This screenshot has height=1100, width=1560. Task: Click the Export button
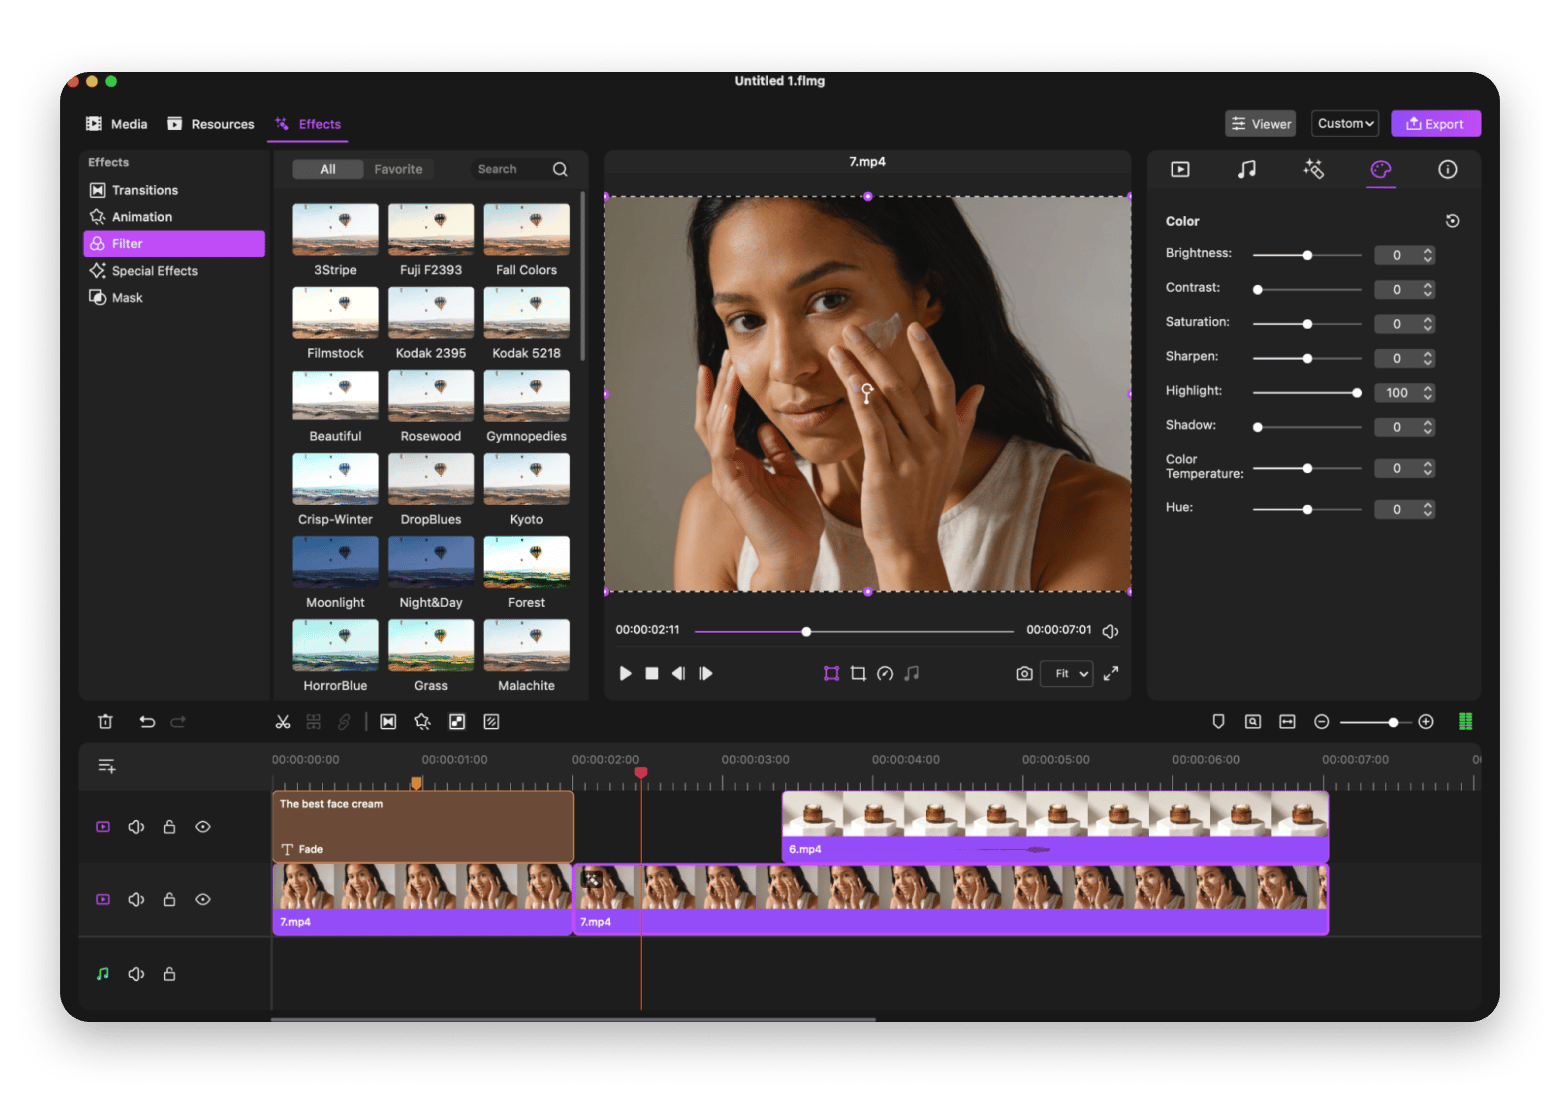point(1436,123)
